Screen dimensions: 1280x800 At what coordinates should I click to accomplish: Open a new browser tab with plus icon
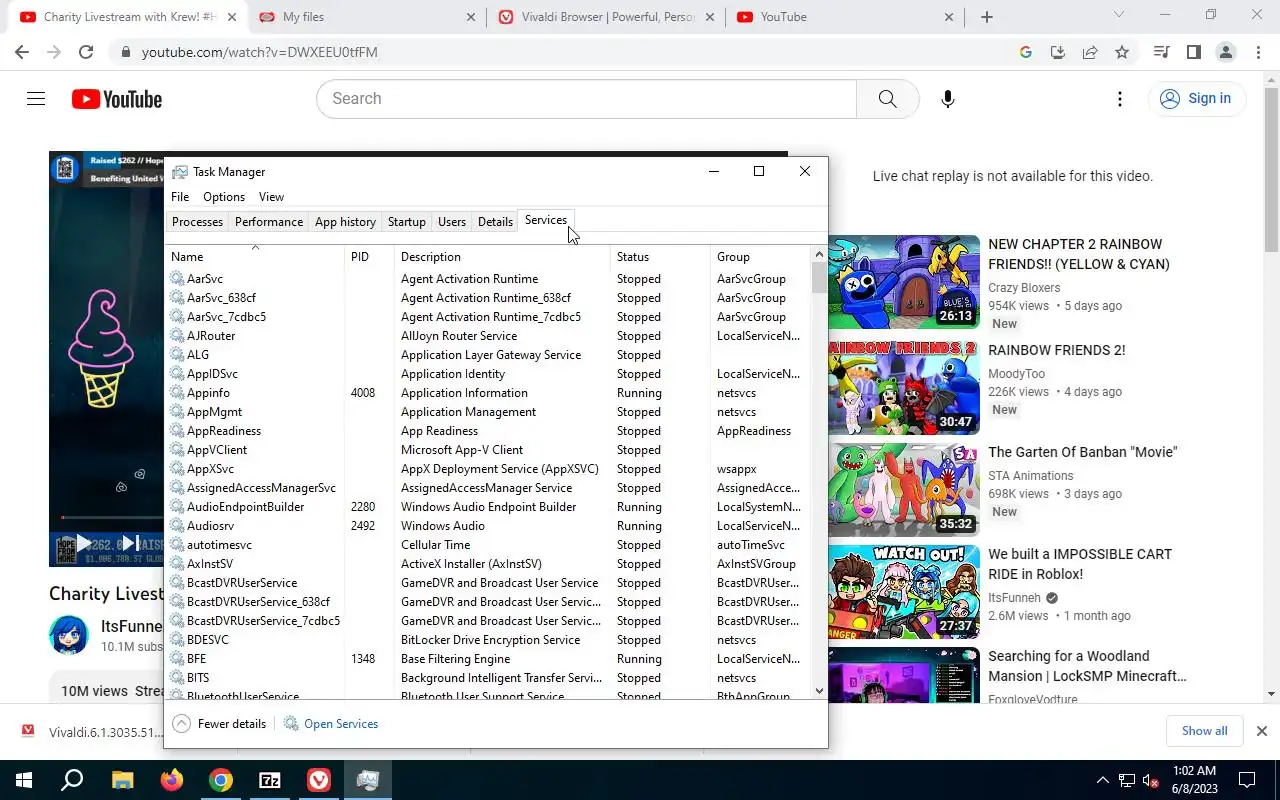pyautogui.click(x=987, y=17)
